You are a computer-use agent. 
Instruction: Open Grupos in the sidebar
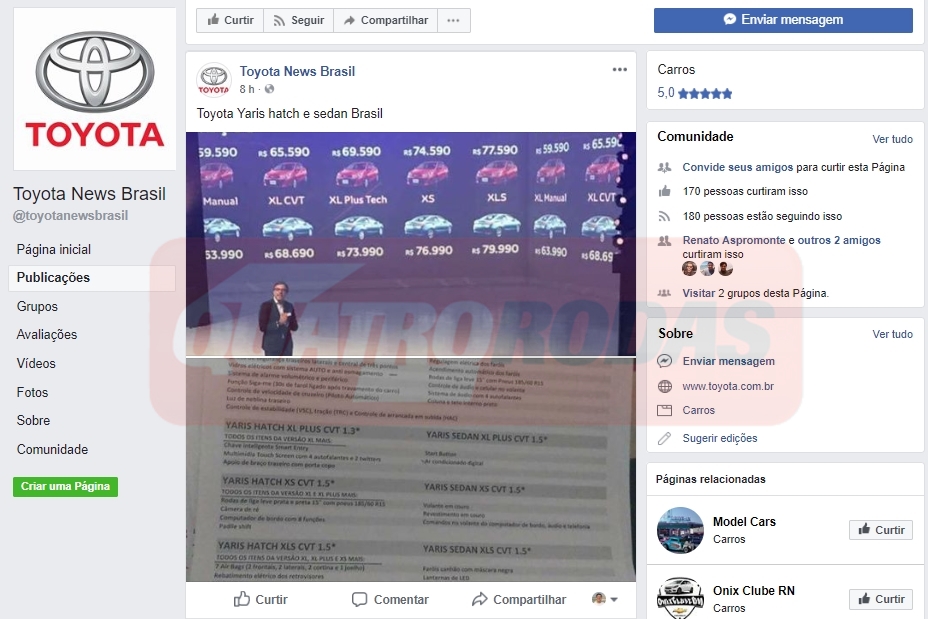click(x=37, y=307)
